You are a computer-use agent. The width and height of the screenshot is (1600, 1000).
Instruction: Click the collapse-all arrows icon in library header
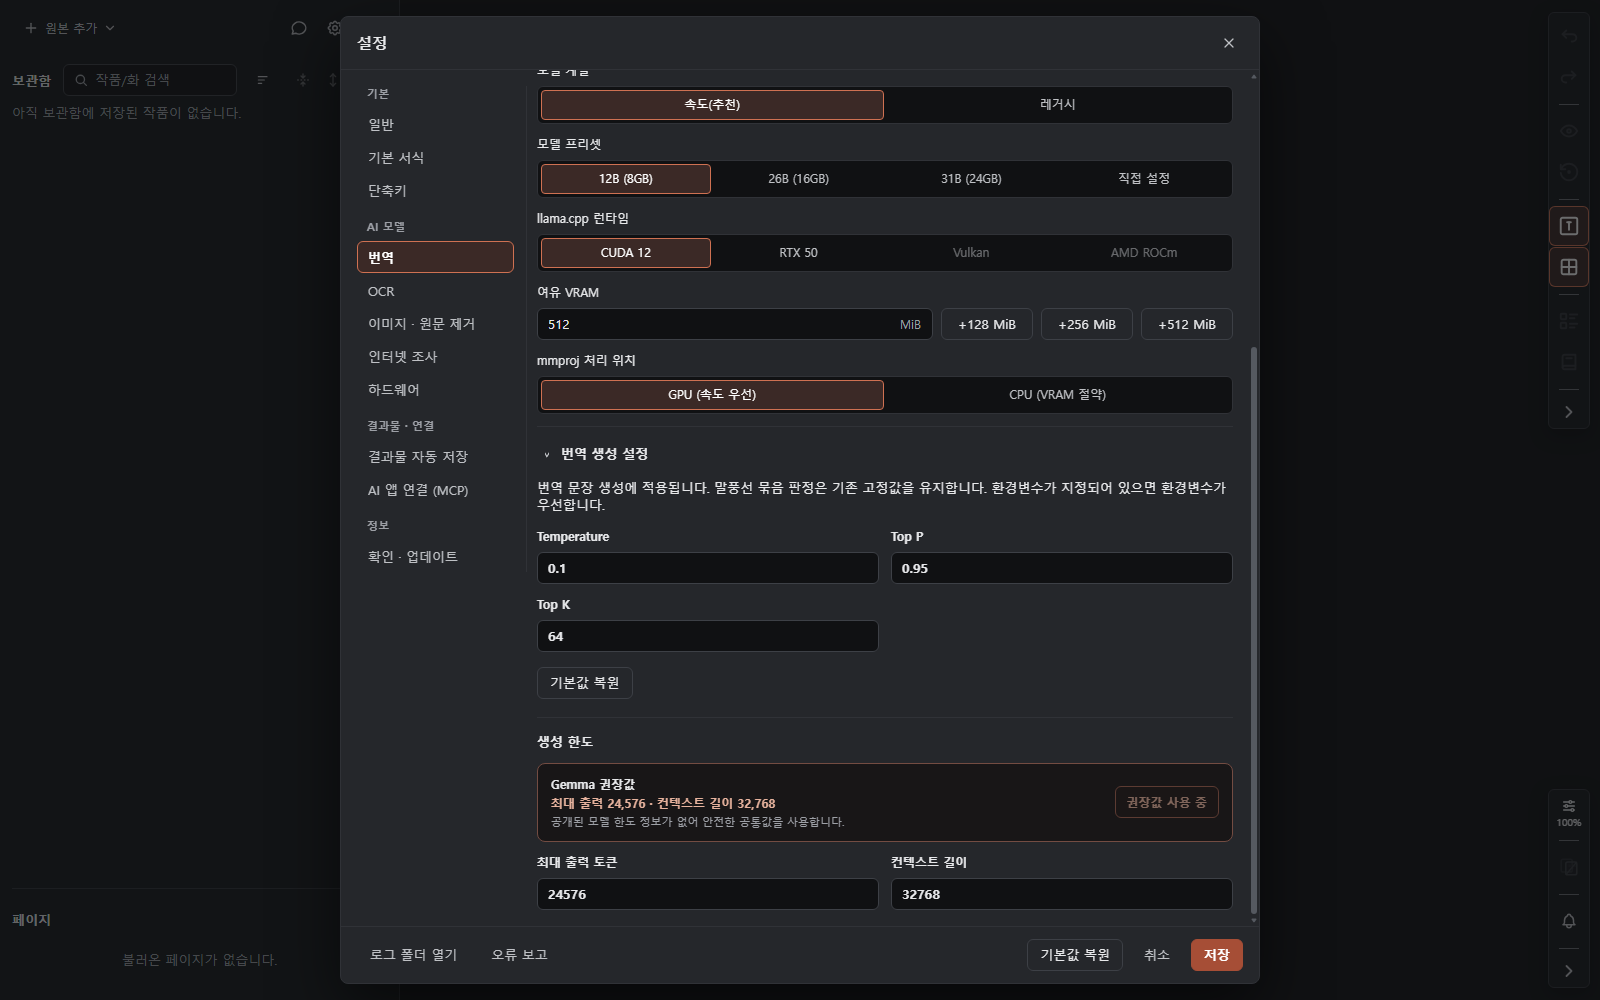(303, 80)
